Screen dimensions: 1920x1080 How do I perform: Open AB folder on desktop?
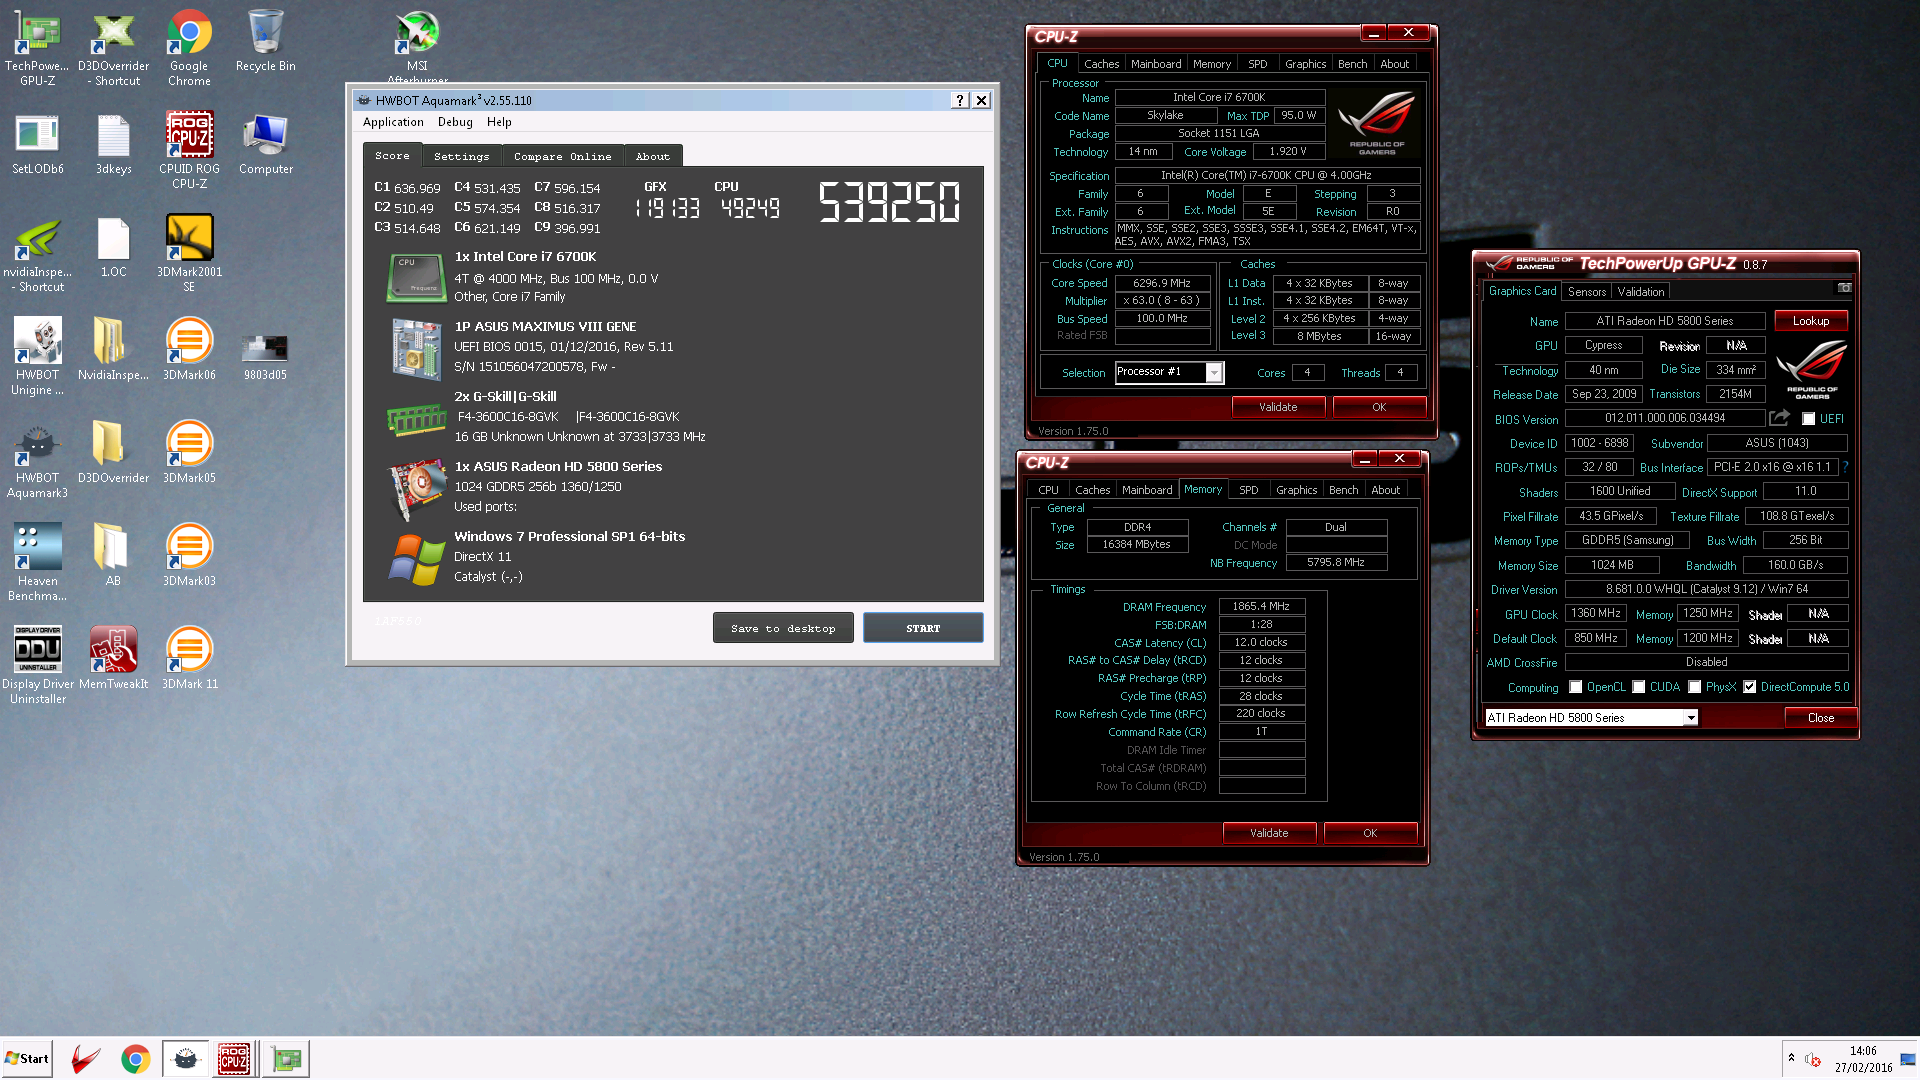(x=113, y=555)
